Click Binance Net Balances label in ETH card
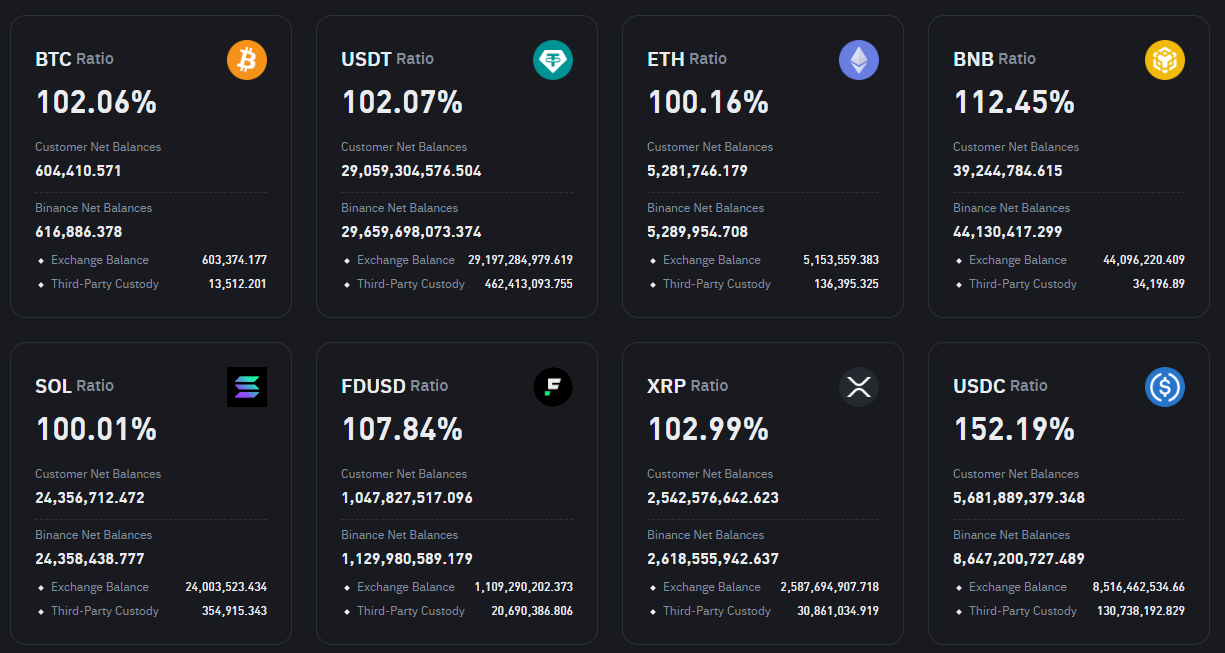Image resolution: width=1225 pixels, height=653 pixels. point(705,208)
